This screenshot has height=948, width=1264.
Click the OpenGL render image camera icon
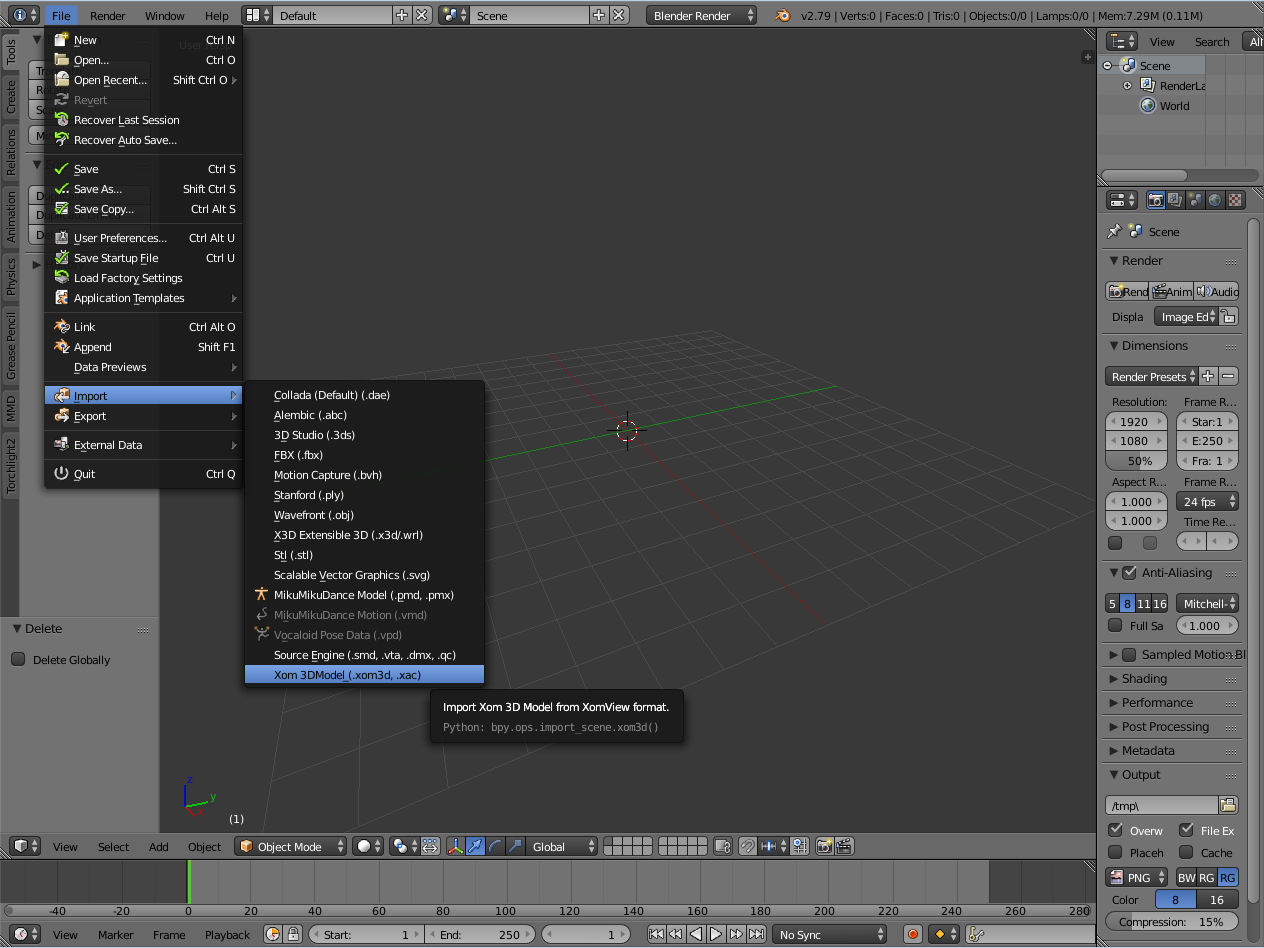pos(824,846)
